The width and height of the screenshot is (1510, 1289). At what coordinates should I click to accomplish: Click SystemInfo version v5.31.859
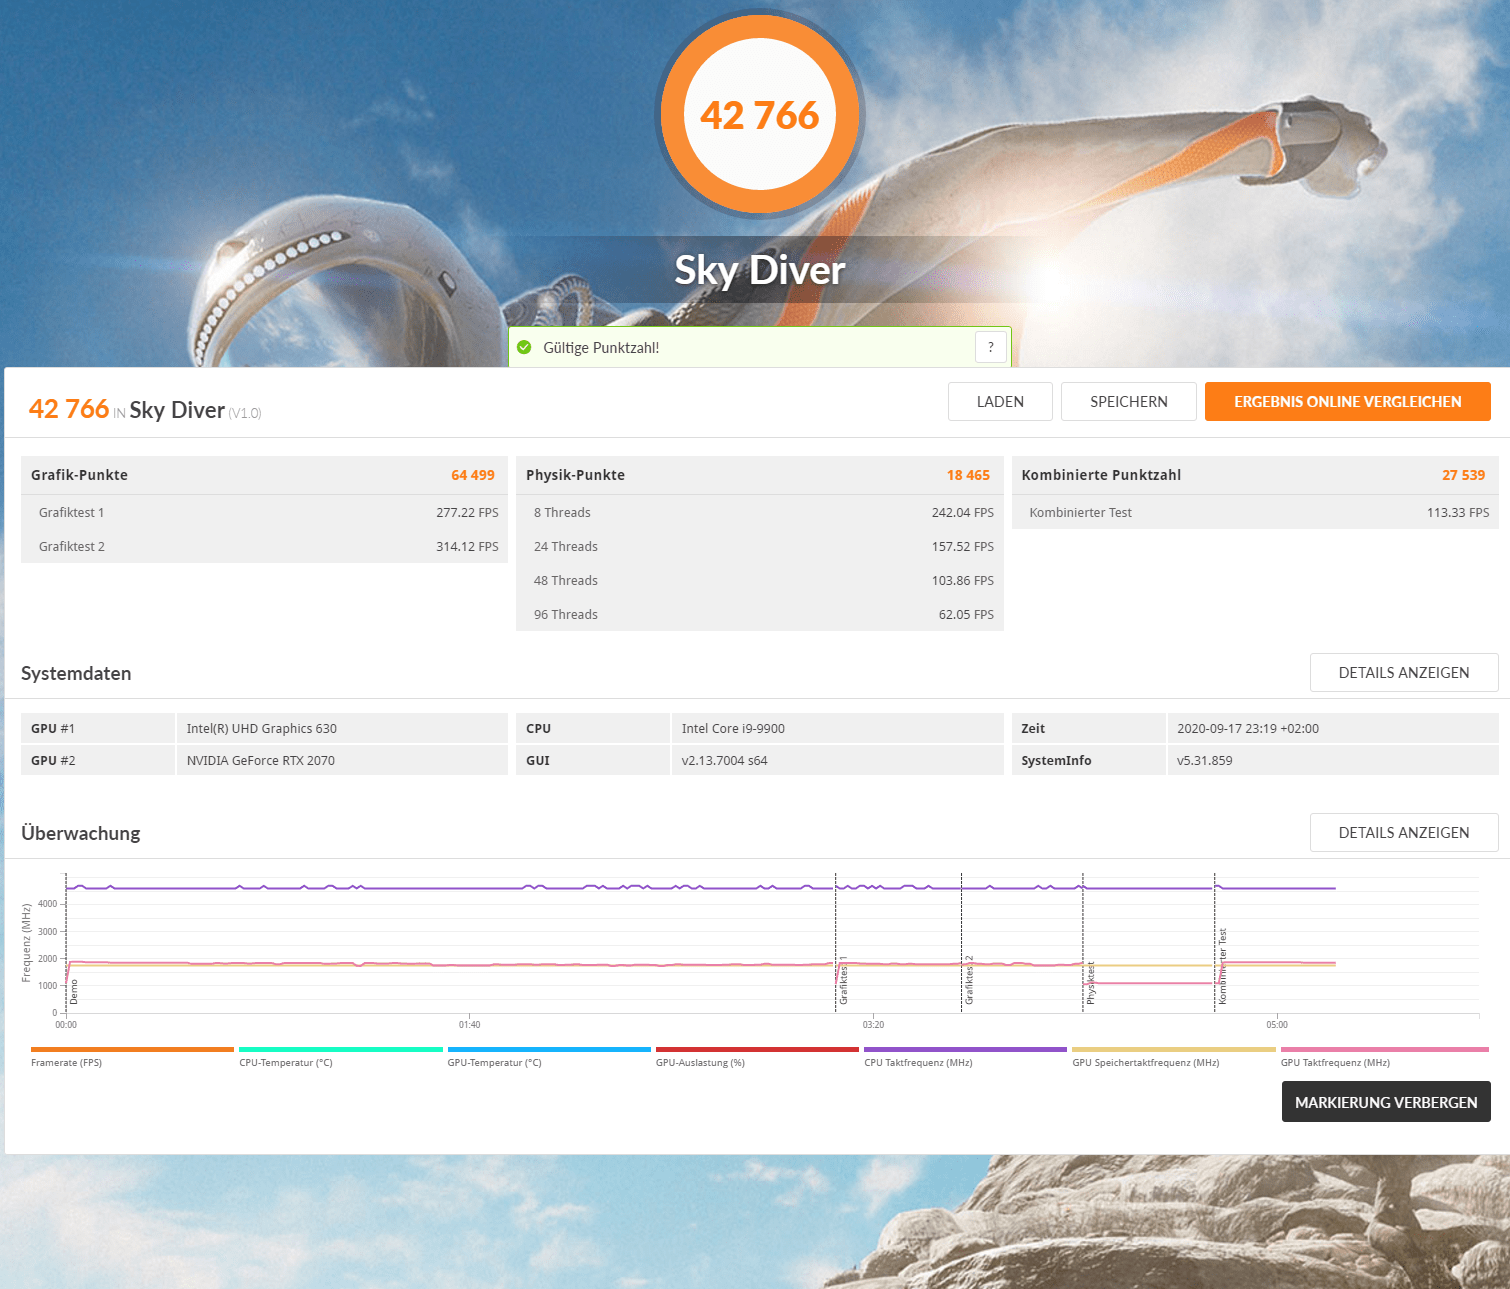[x=1205, y=760]
